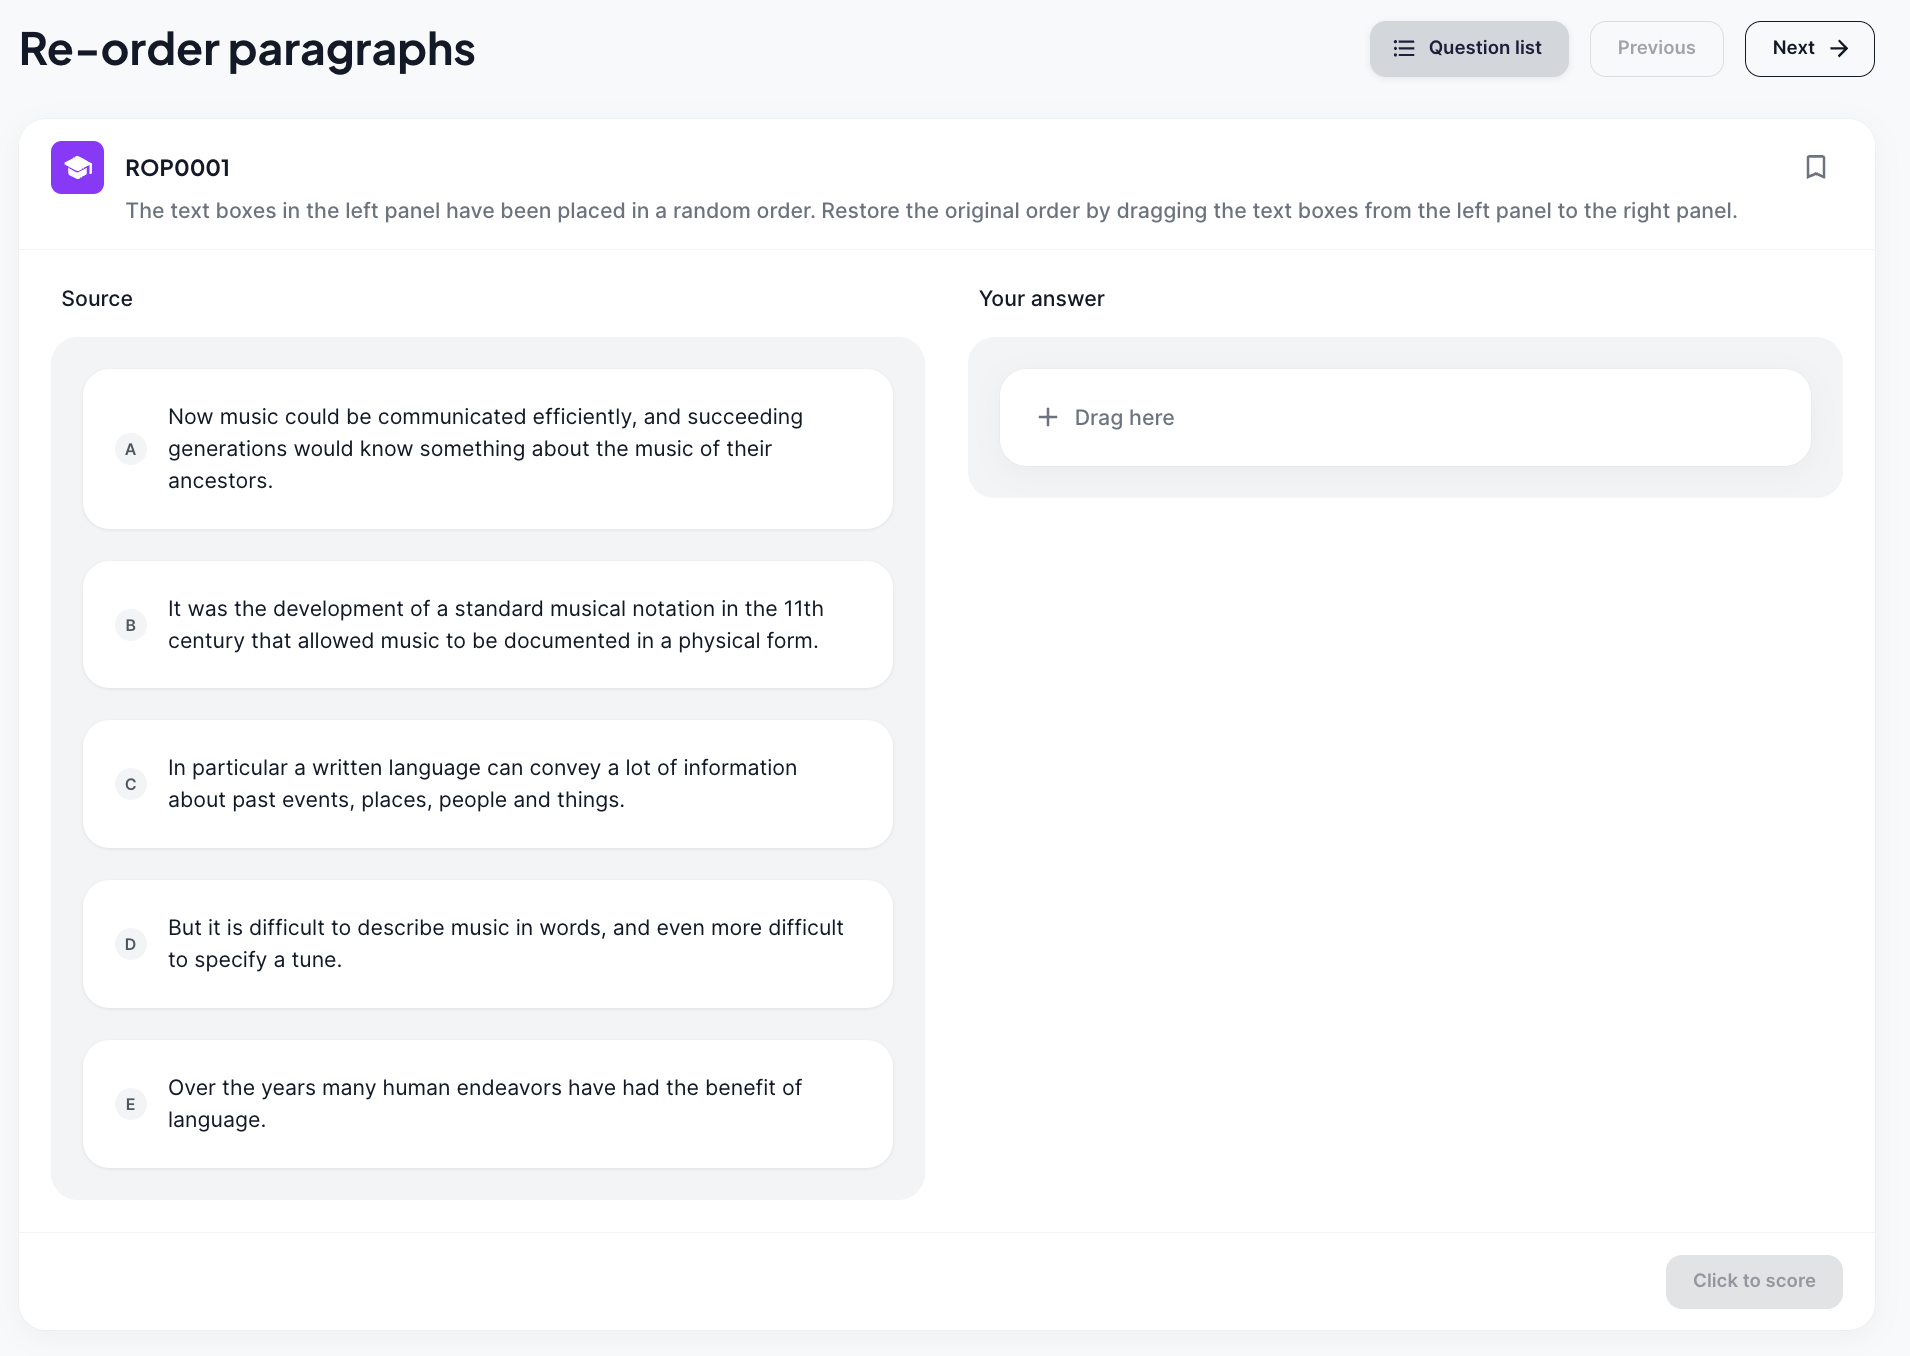
Task: Click the arrow icon on Next button
Action: (x=1838, y=48)
